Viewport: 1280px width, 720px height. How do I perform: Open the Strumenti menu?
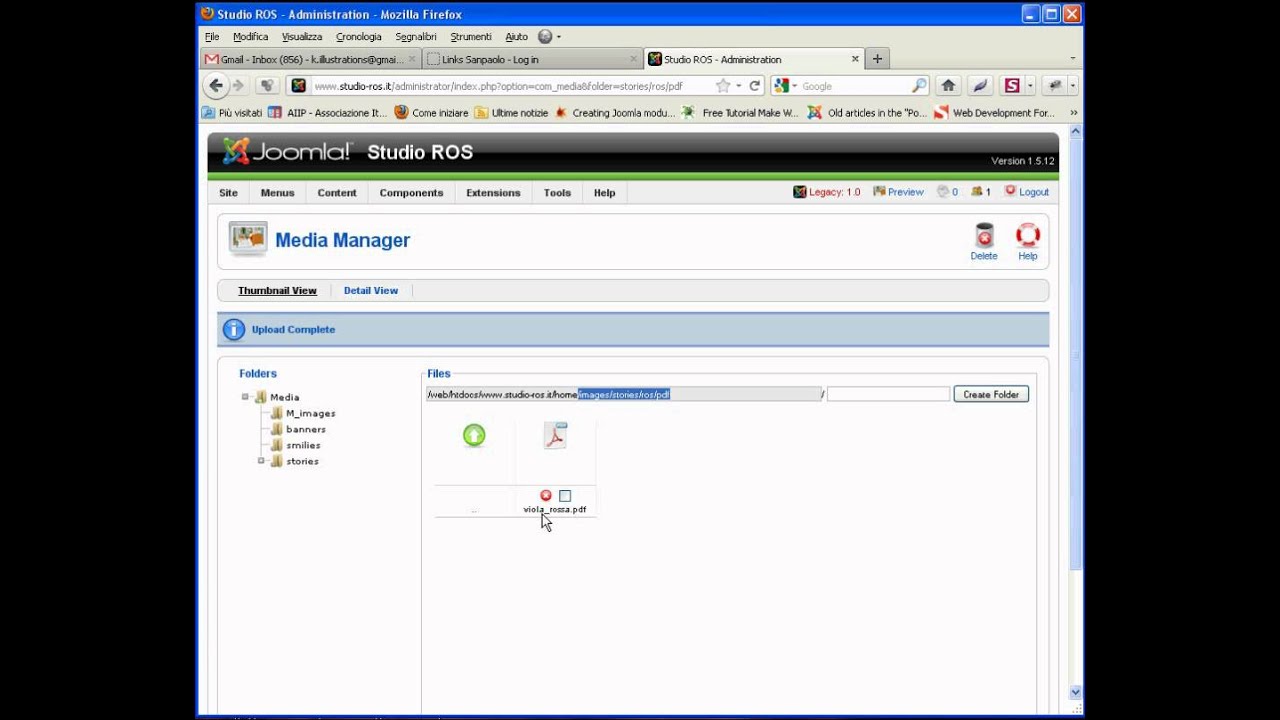click(471, 37)
